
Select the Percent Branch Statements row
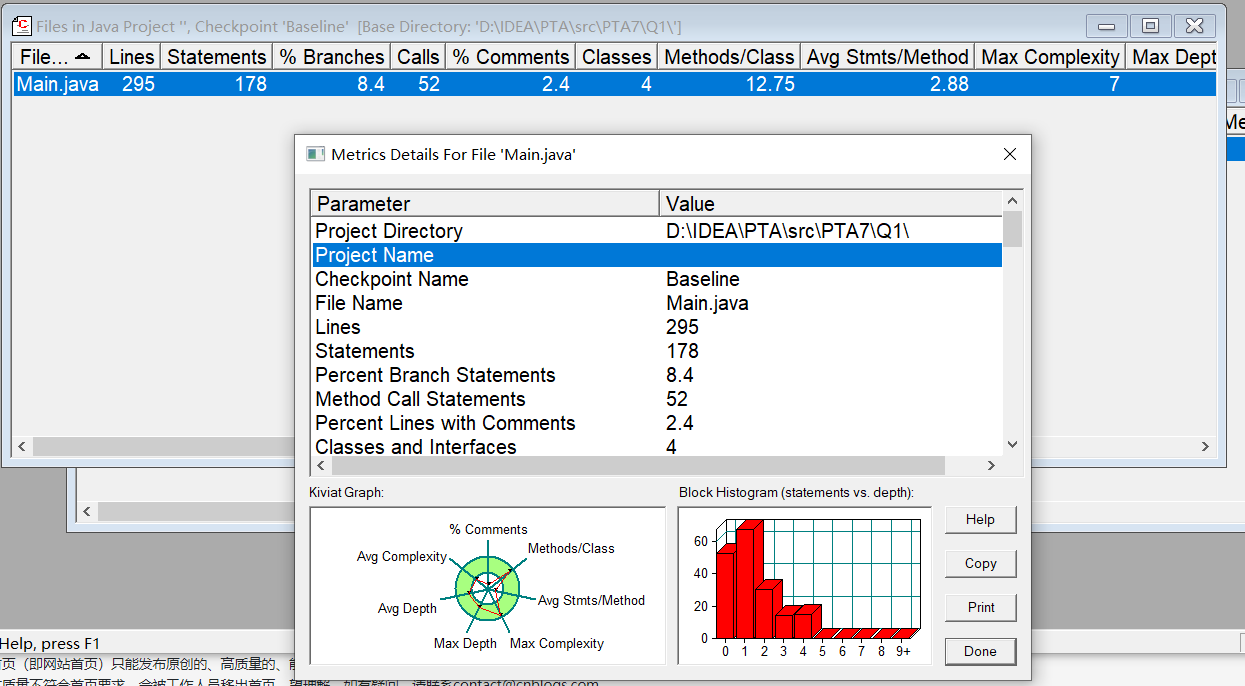(x=657, y=375)
